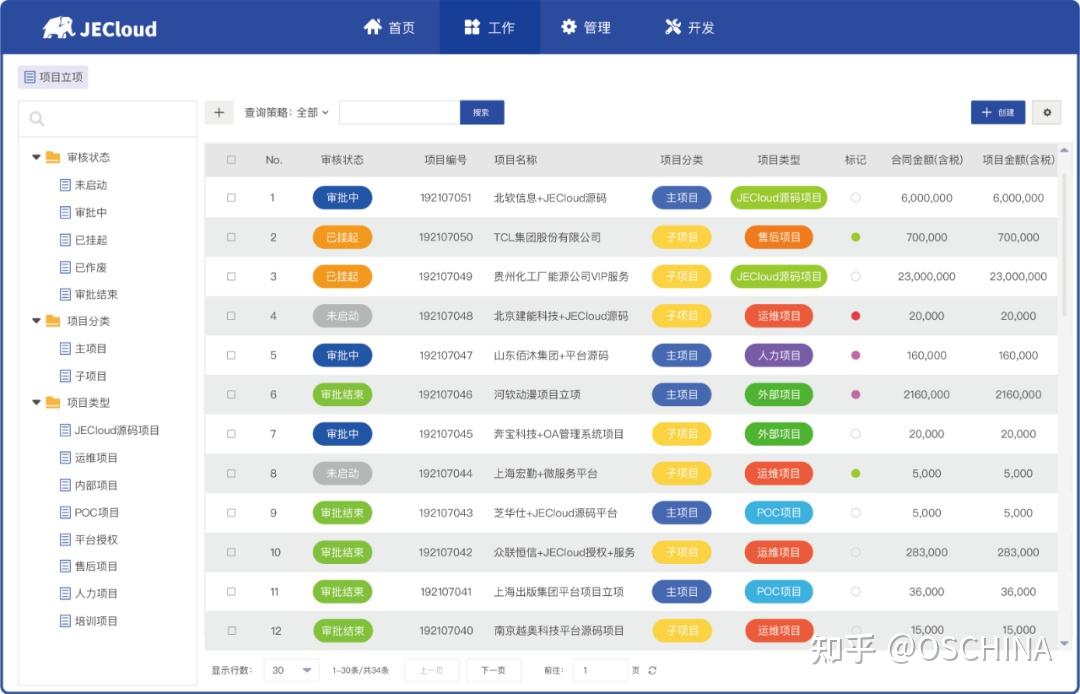The image size is (1080, 694).
Task: Click the page number input field near 前往
Action: point(601,670)
